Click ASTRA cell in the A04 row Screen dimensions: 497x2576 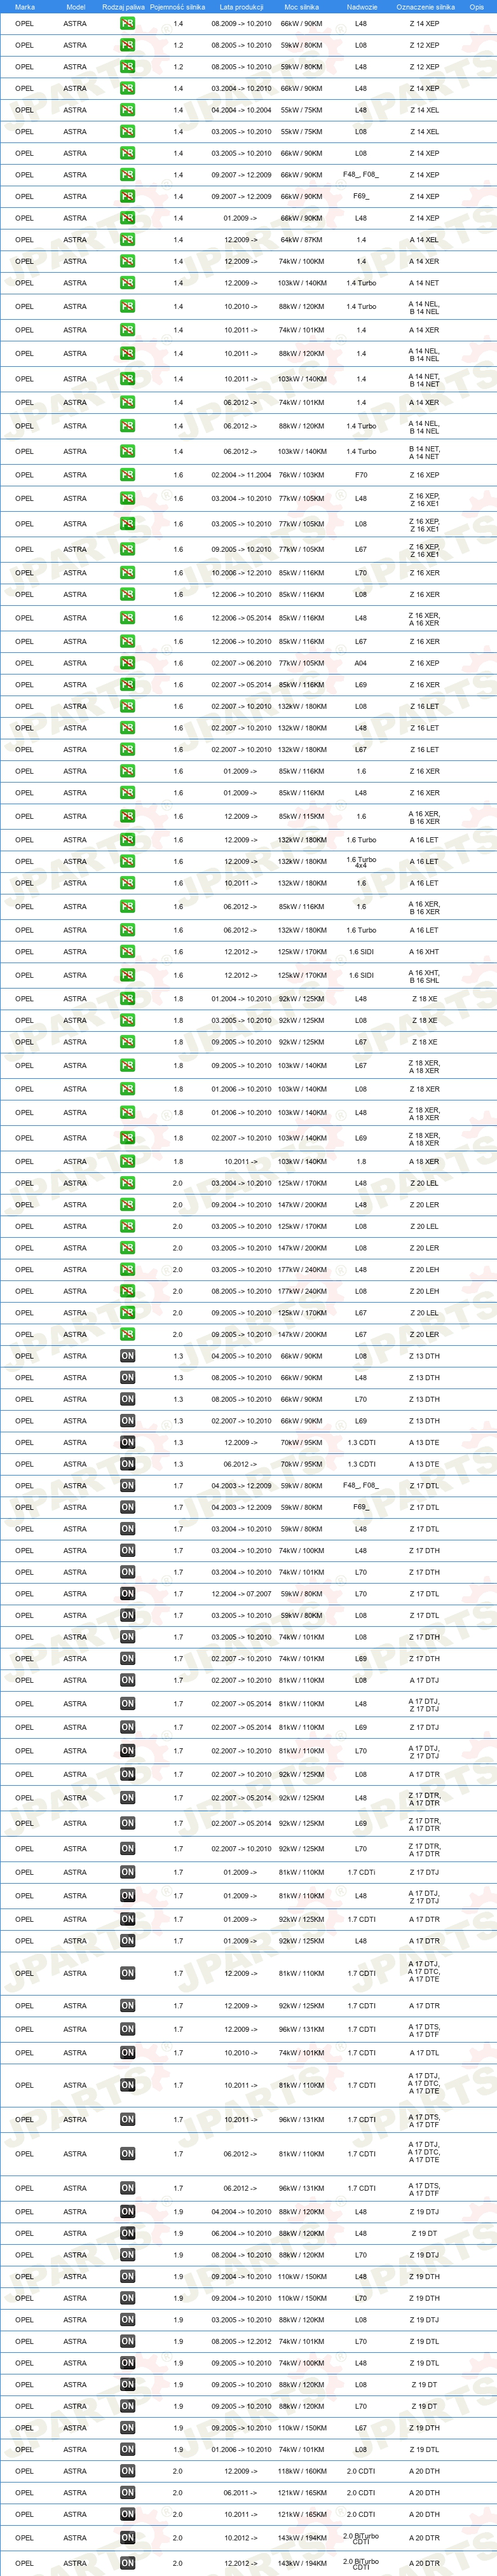click(x=75, y=663)
